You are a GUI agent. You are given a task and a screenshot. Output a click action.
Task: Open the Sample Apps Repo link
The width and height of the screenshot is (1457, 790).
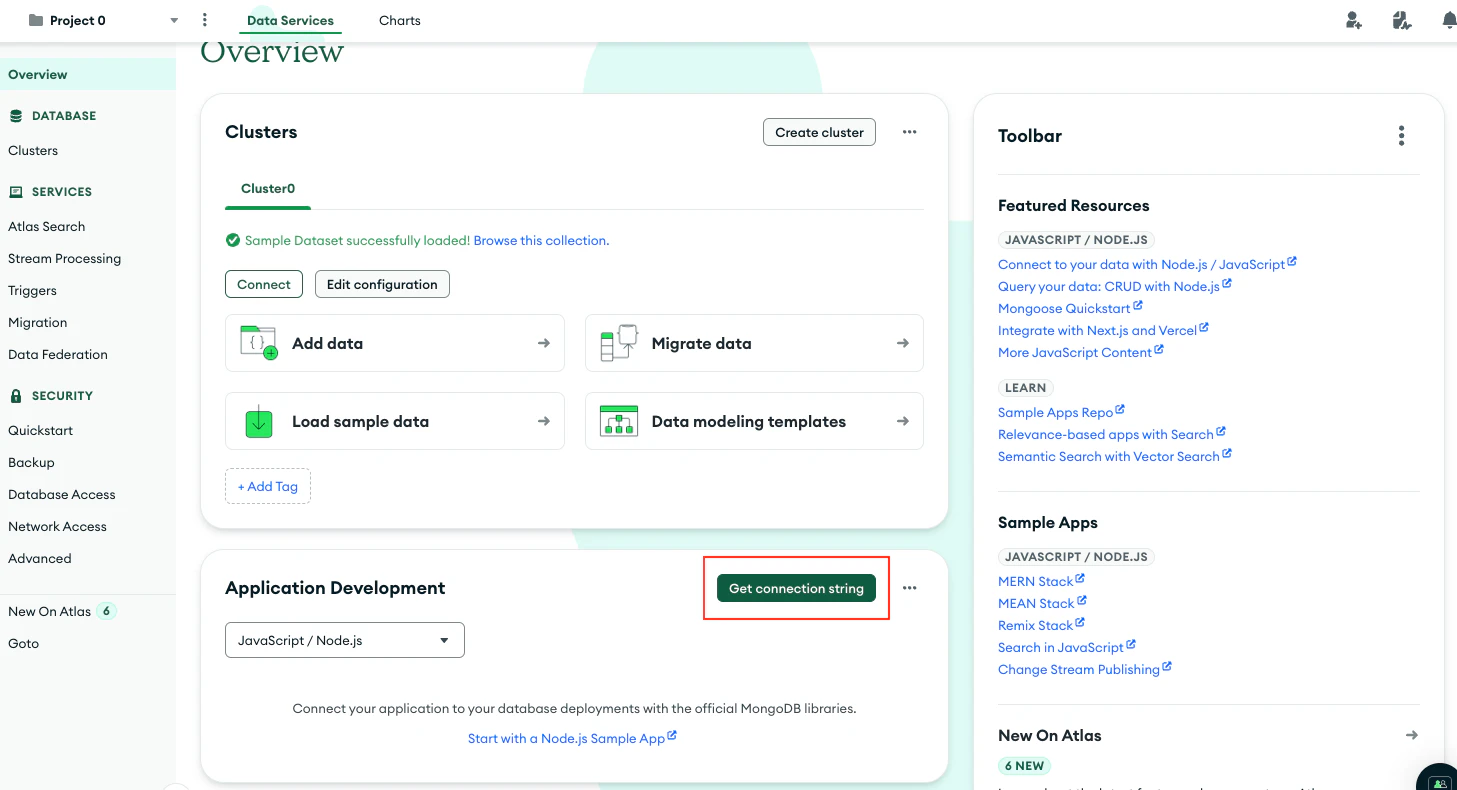1061,412
